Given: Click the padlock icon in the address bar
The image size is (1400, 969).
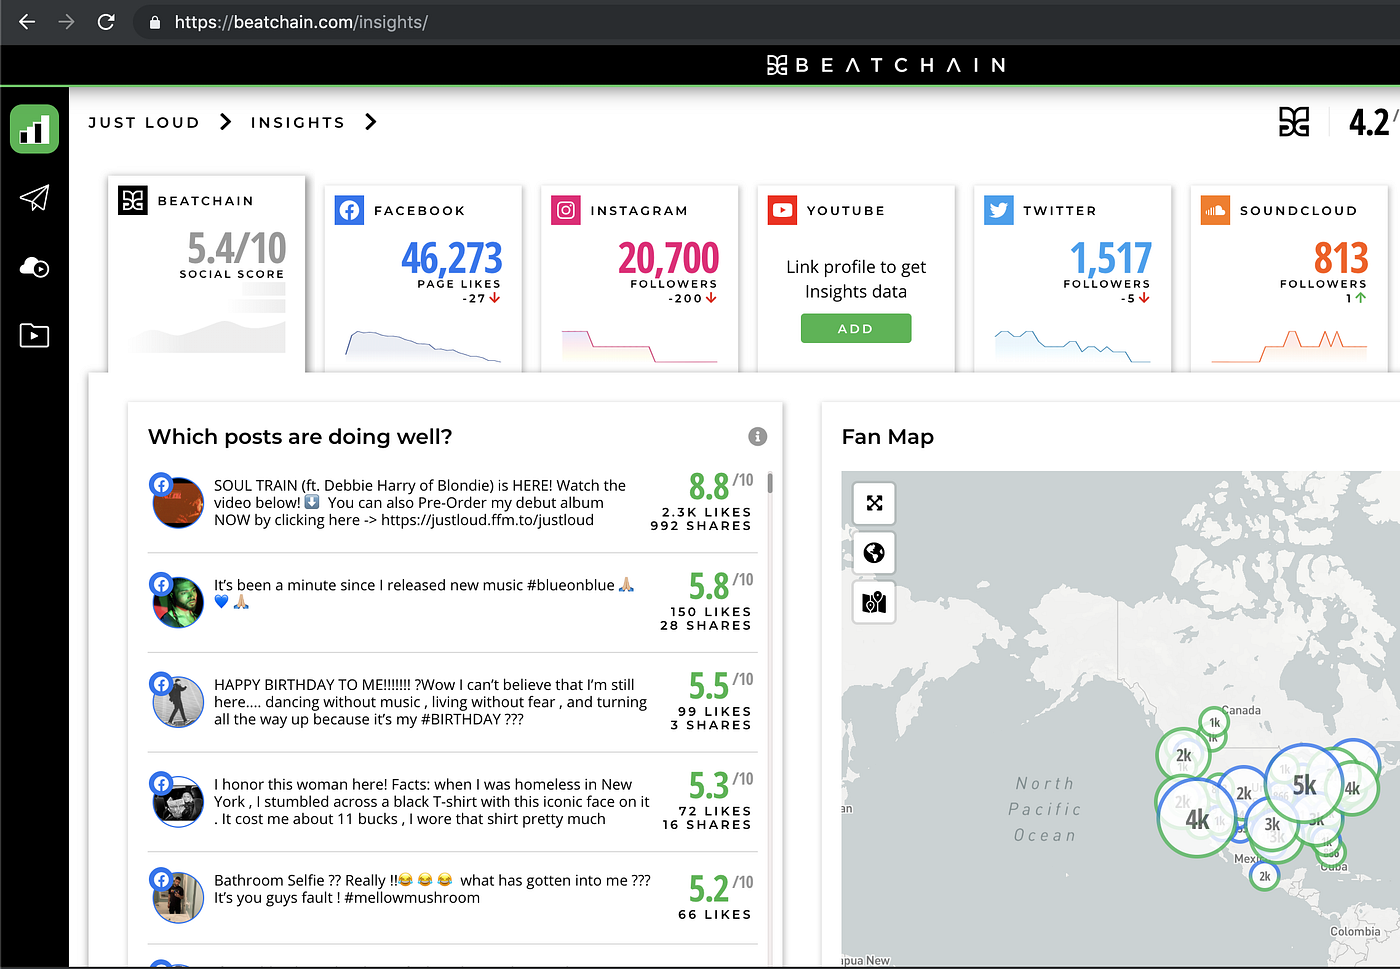Looking at the screenshot, I should (155, 22).
